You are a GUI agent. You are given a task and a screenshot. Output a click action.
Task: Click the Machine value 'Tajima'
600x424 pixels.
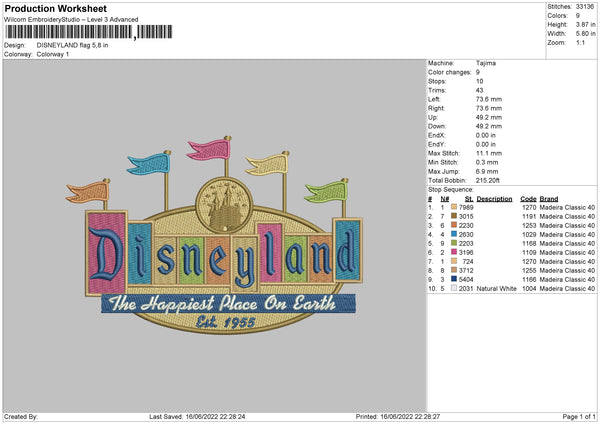pyautogui.click(x=486, y=63)
